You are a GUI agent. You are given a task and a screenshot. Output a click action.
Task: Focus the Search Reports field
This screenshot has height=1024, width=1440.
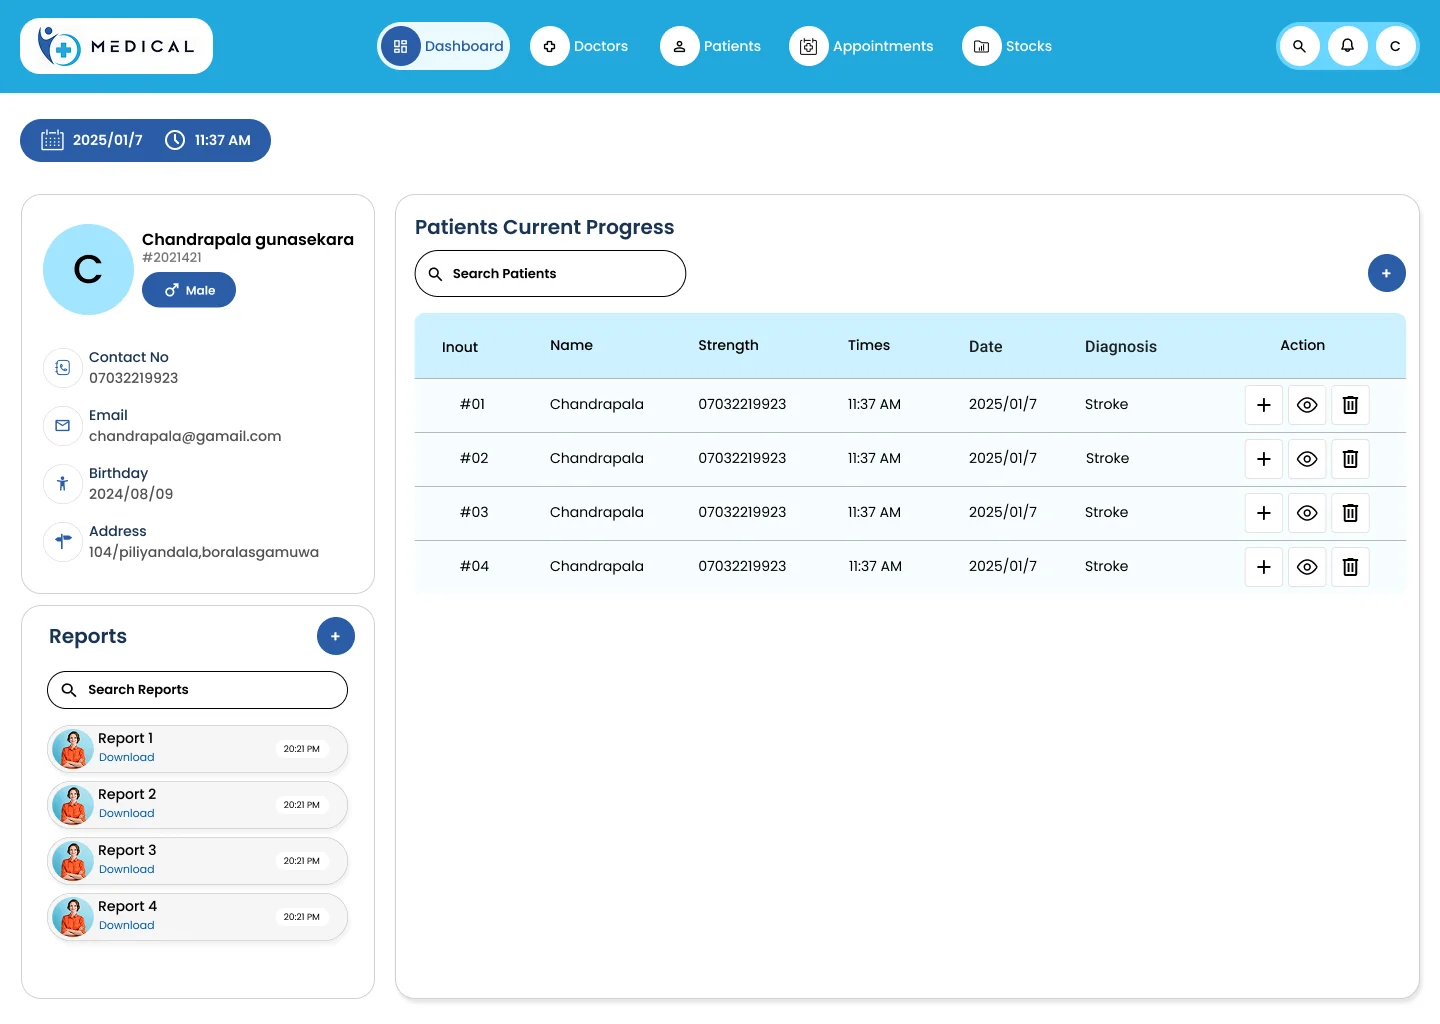coord(197,690)
